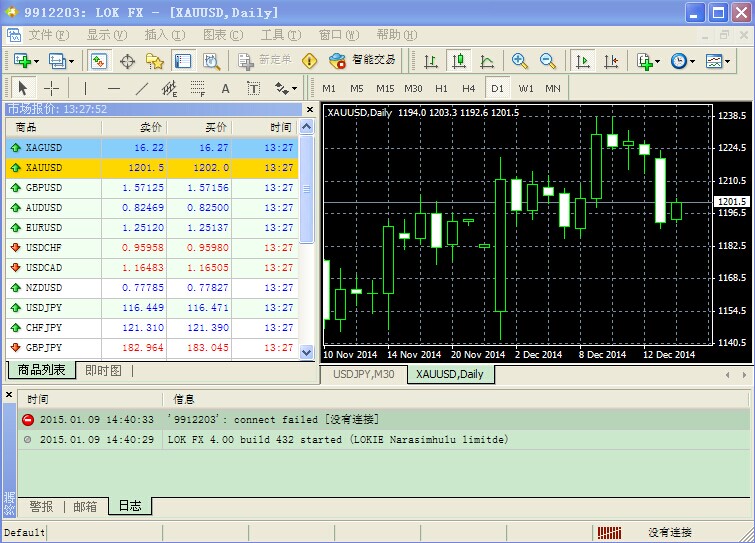
Task: Select the crosshair tool
Action: [51, 89]
